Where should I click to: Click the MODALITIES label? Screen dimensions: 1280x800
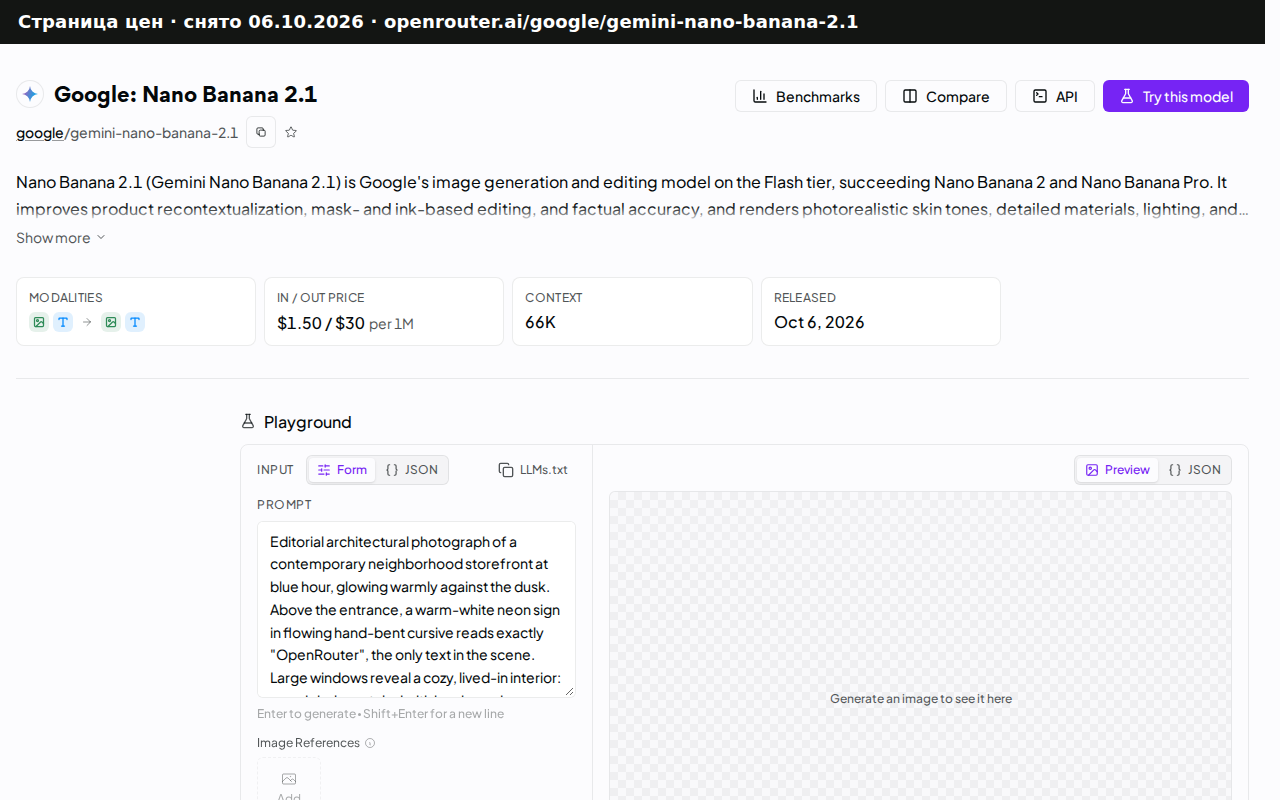[66, 298]
